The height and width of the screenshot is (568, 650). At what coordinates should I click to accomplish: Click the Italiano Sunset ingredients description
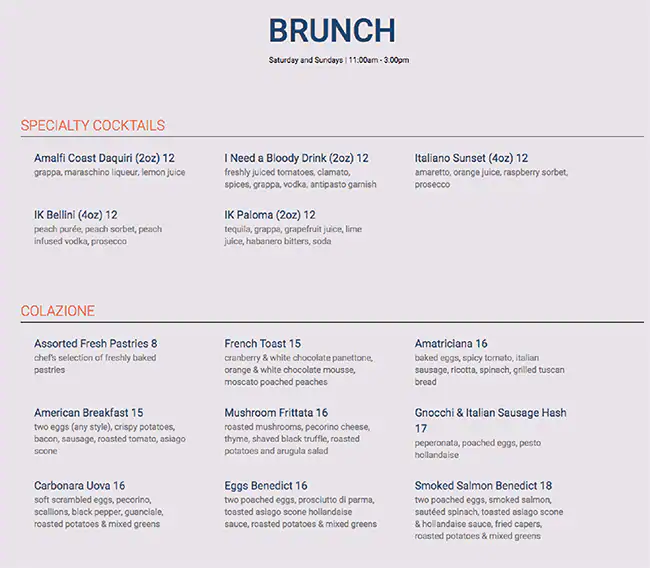pyautogui.click(x=491, y=178)
